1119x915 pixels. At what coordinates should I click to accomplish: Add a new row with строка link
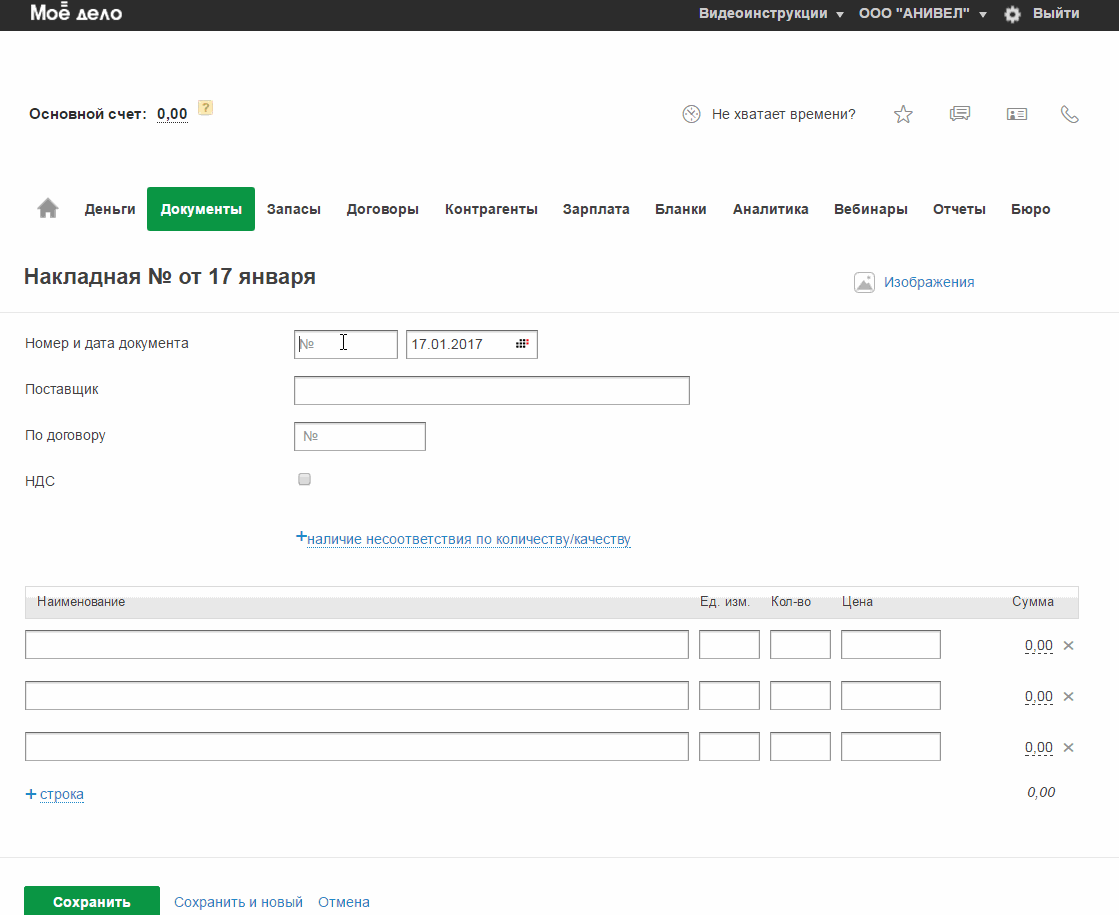pos(61,794)
